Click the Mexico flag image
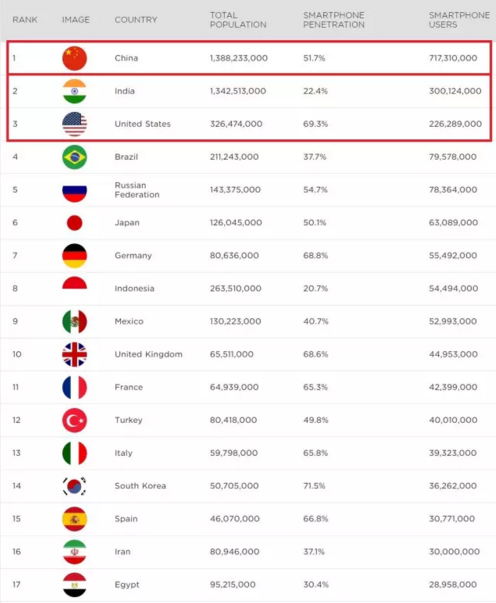 click(x=75, y=321)
